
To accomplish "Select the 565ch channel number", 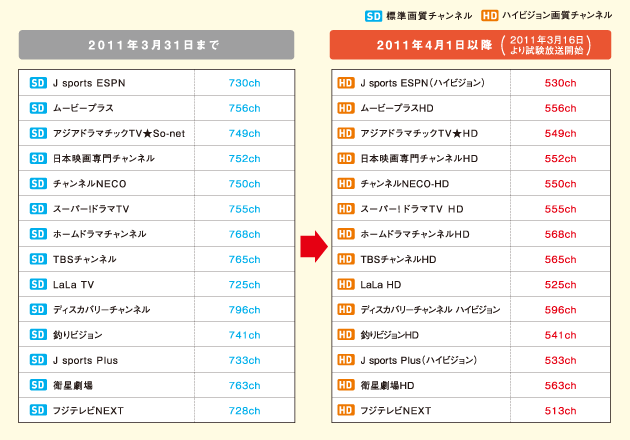I will coord(560,260).
